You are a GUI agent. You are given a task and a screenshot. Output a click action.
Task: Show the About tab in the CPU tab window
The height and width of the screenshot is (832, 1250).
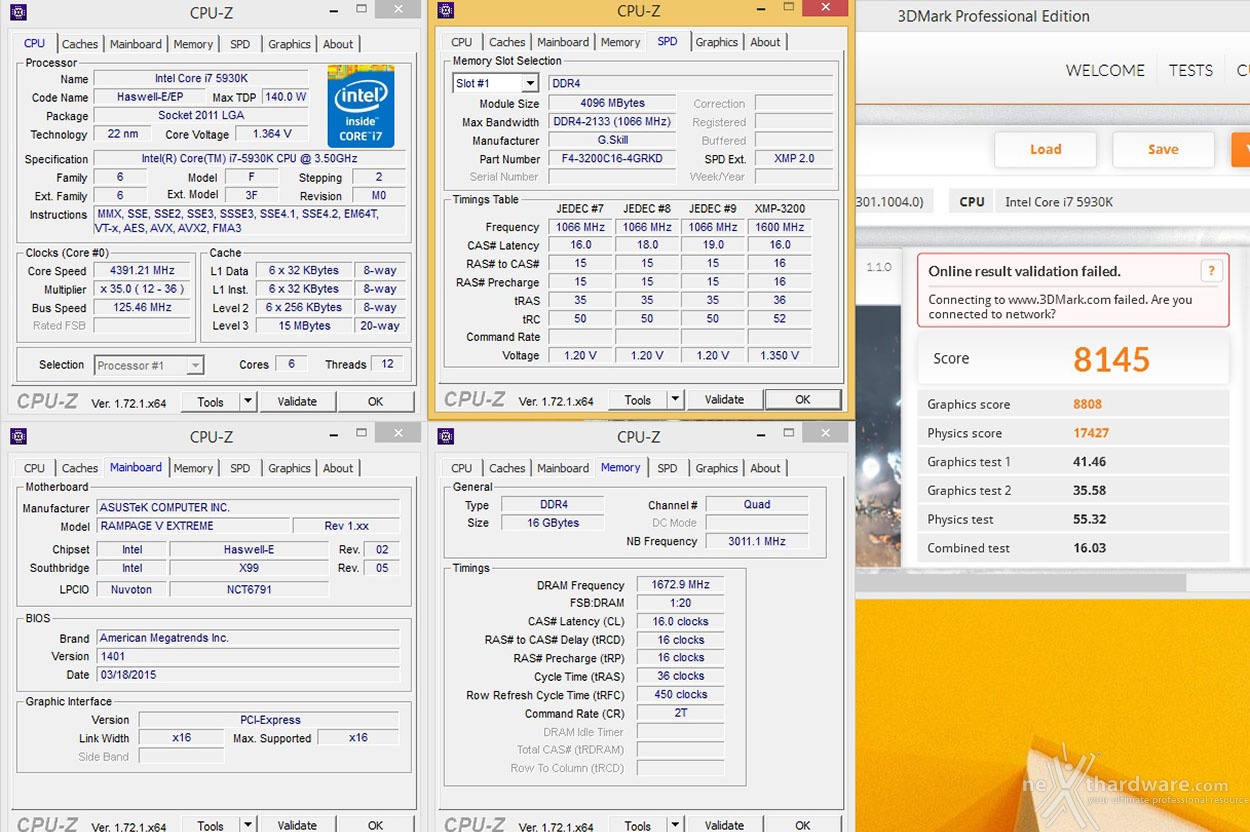[338, 44]
